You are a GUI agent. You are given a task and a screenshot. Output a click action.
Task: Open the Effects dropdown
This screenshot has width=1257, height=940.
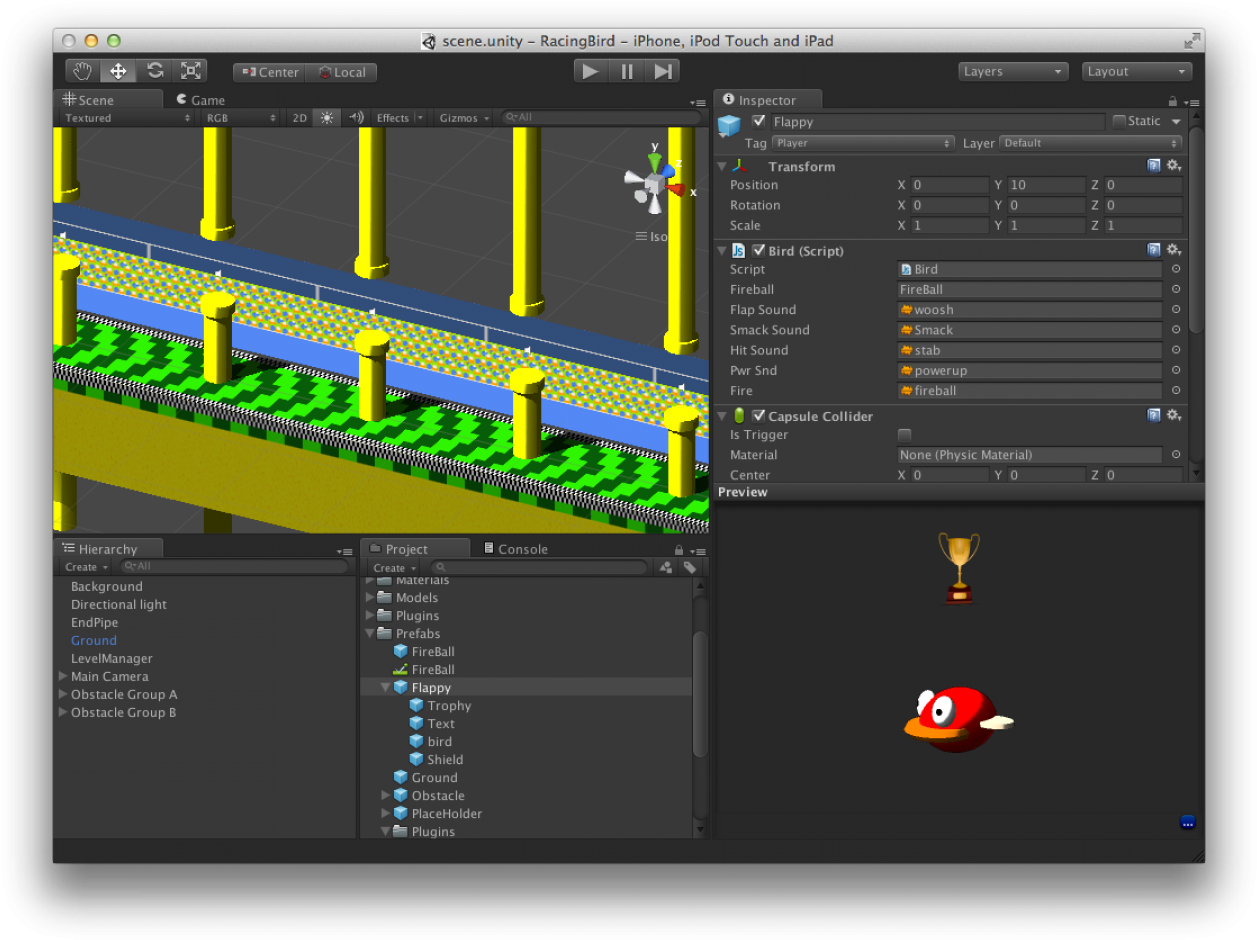399,118
